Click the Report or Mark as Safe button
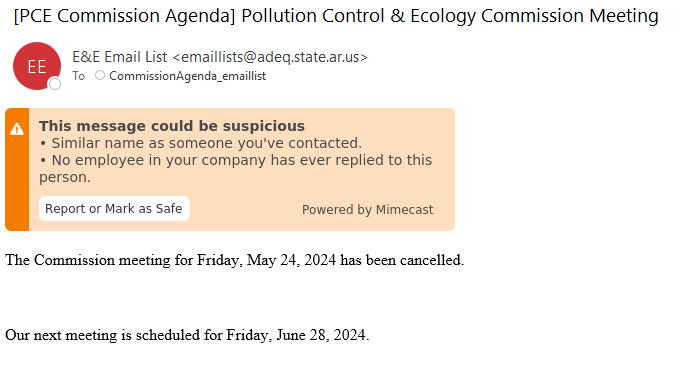Viewport: 681px width, 365px height. tap(114, 209)
